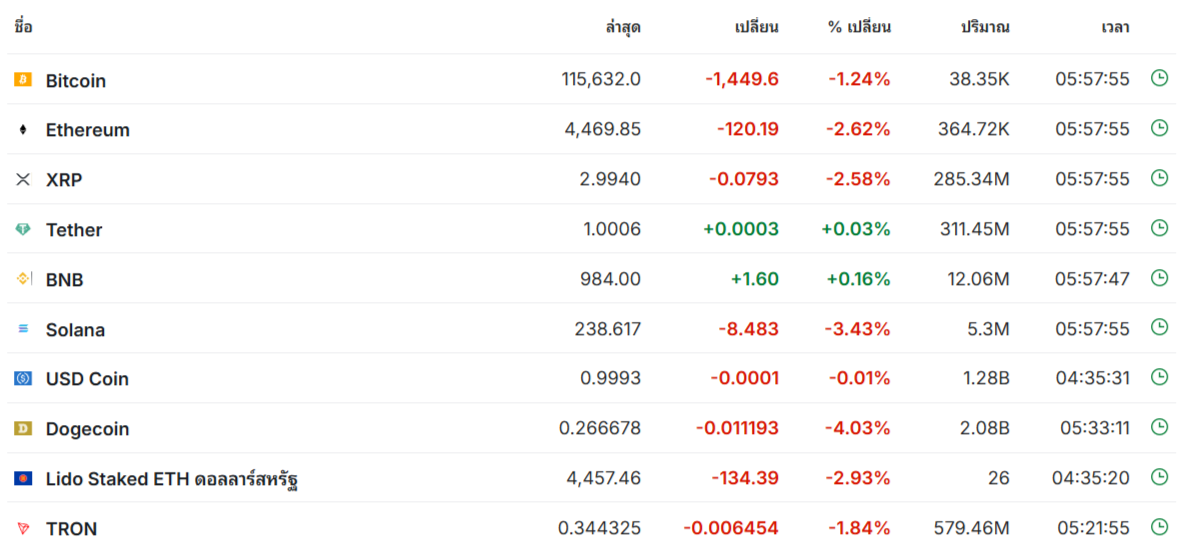Click the Dogecoin logo icon
This screenshot has height=547, width=1187.
coord(23,428)
